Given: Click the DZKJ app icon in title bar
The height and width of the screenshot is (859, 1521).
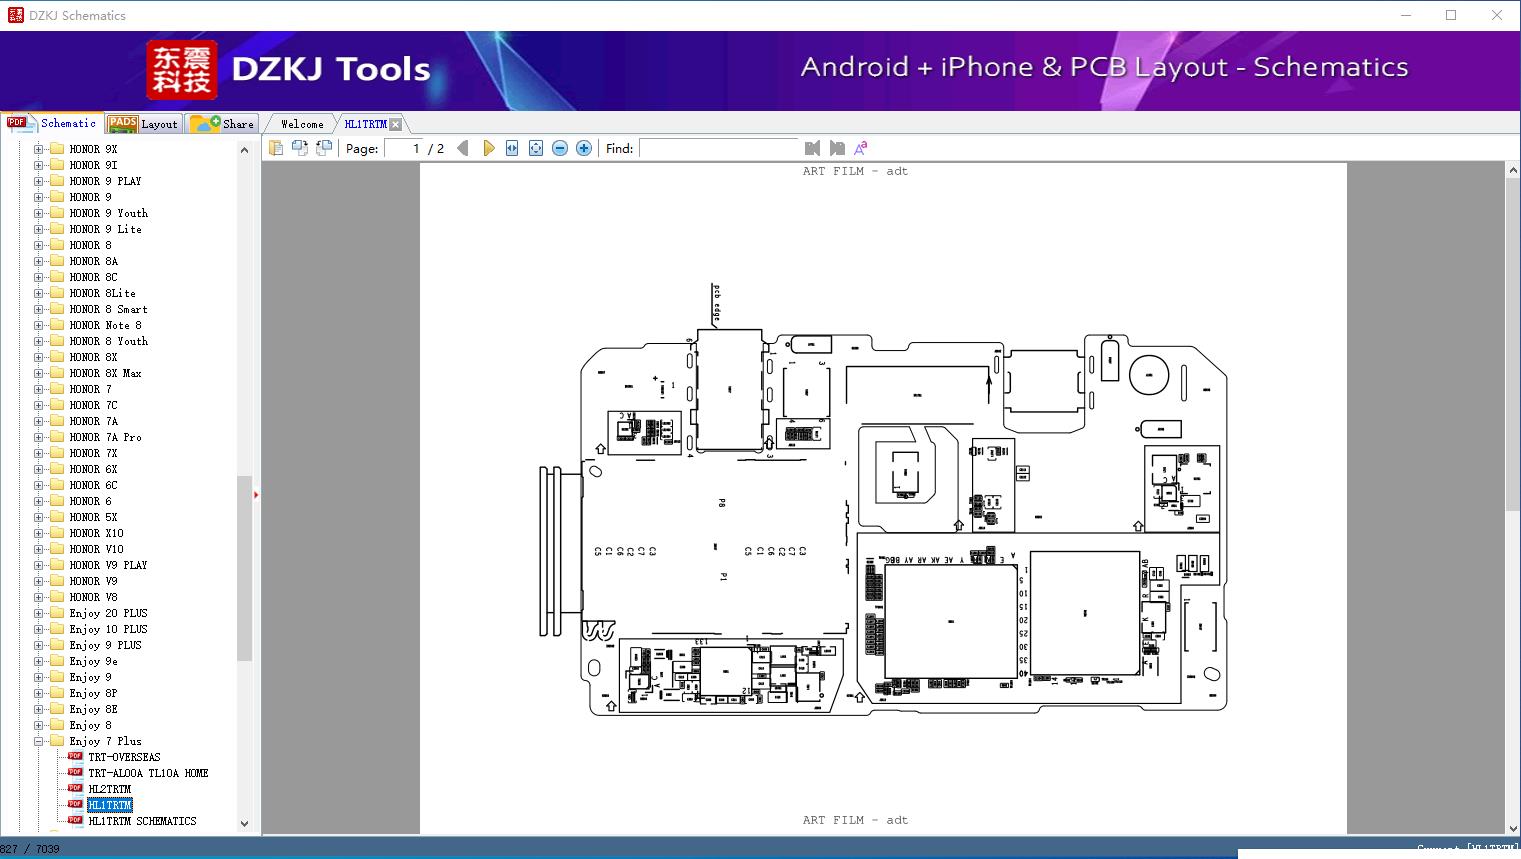Looking at the screenshot, I should pos(15,15).
